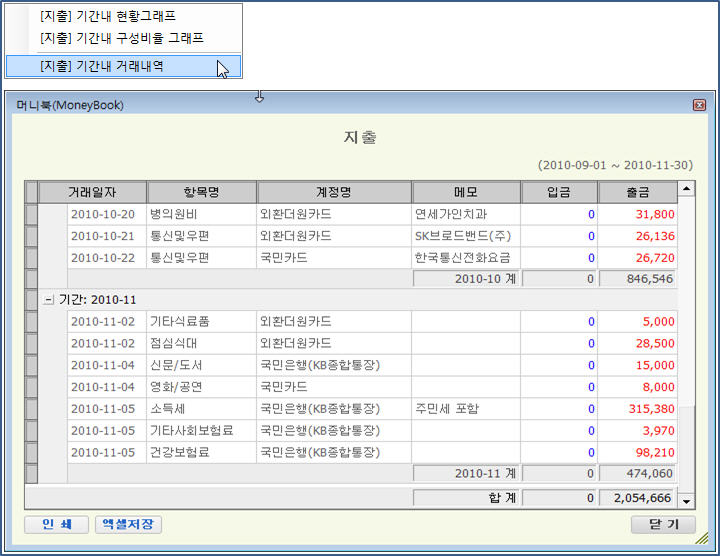Click 846,546 in the 2010-10 subtotal row
This screenshot has height=556, width=720.
(x=638, y=279)
